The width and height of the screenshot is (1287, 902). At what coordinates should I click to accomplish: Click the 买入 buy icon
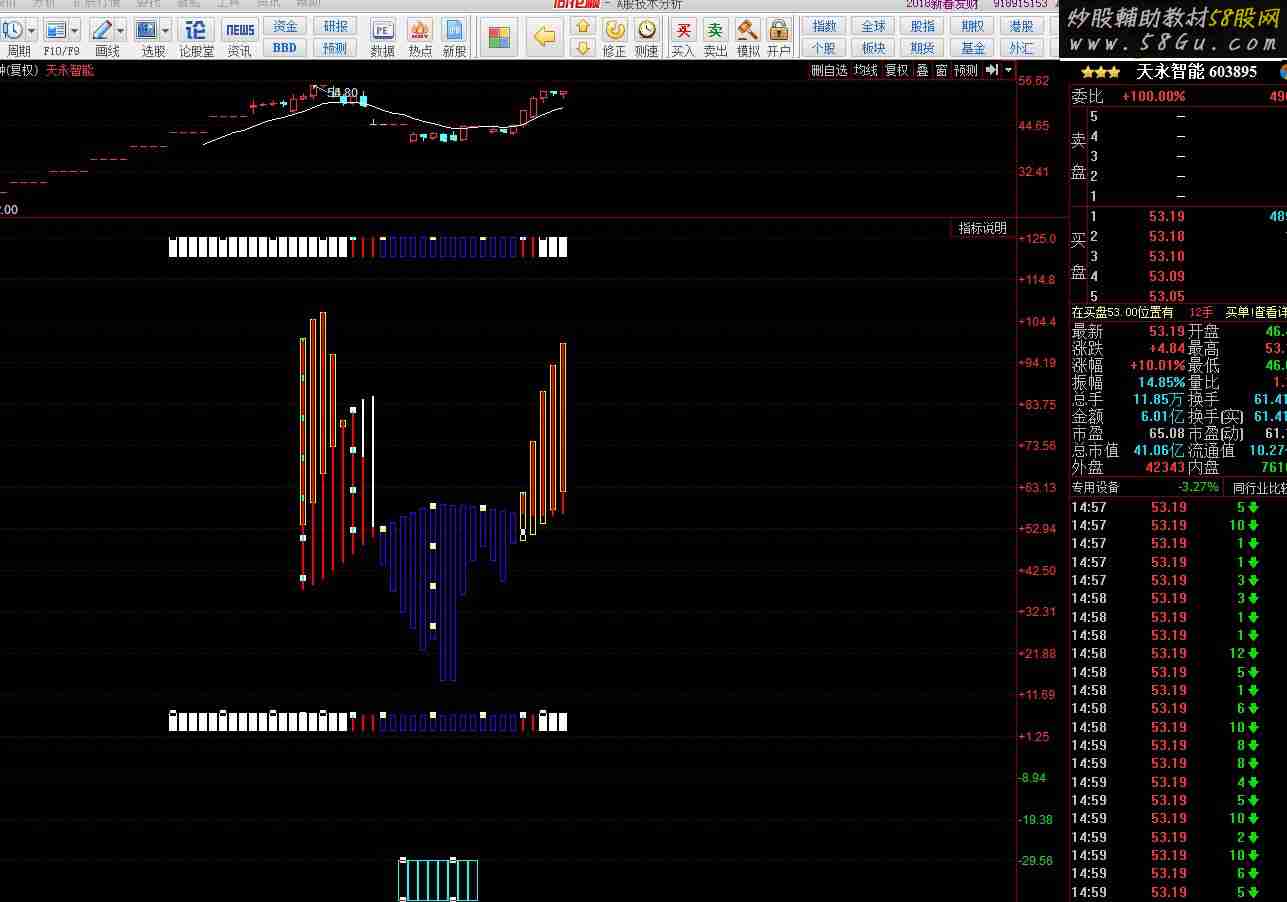tap(683, 37)
